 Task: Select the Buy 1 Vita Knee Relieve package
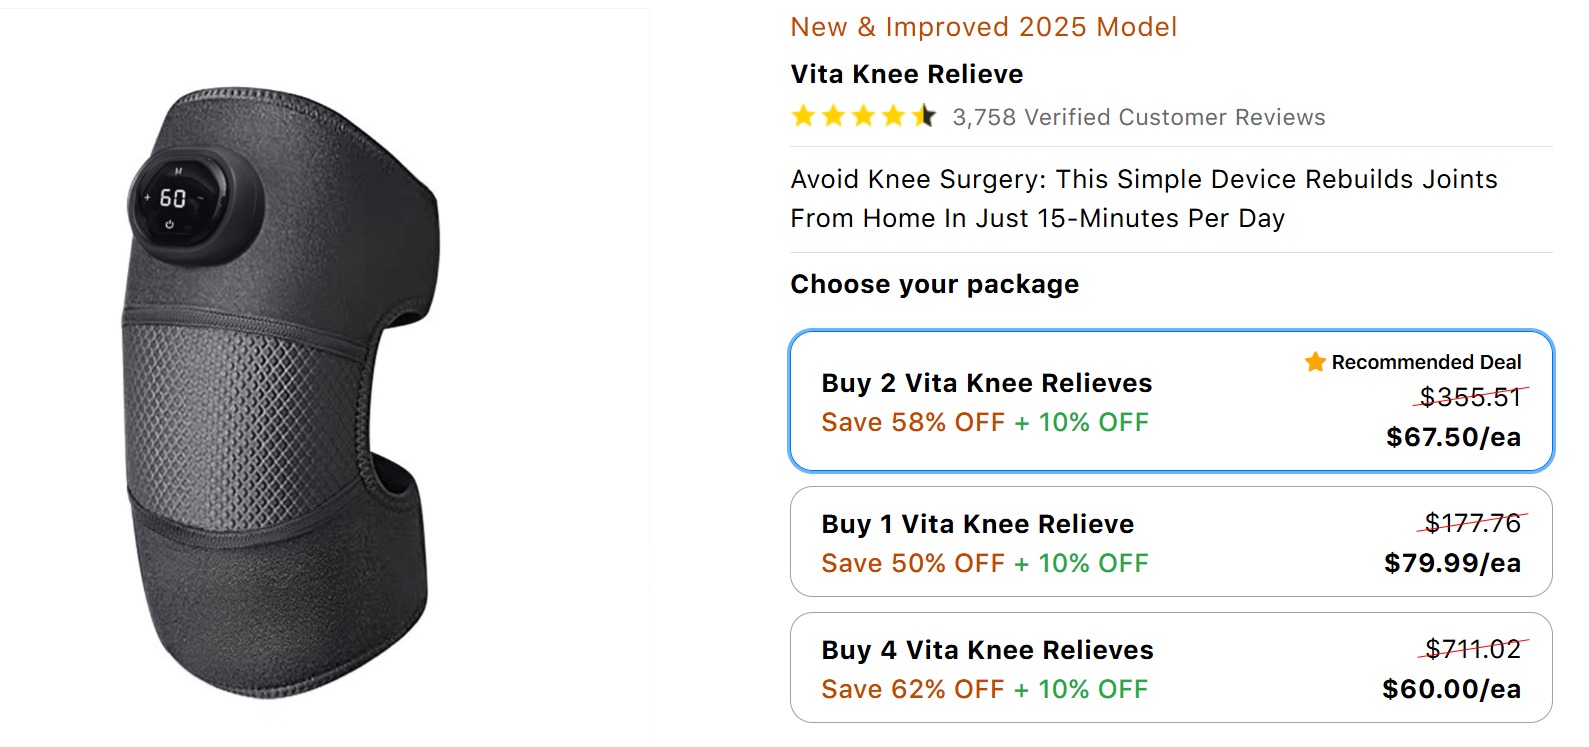(1170, 542)
